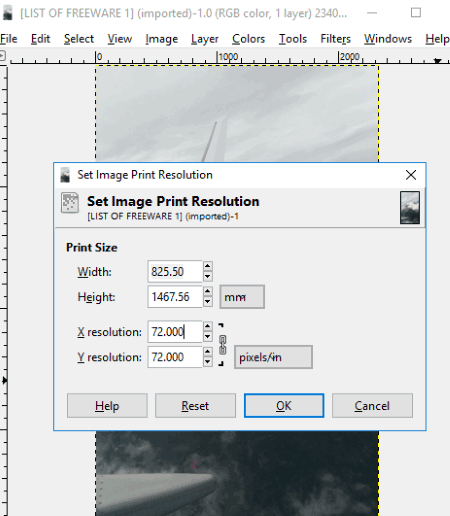Decrease Y resolution with down arrow
This screenshot has height=516, width=450.
point(208,362)
